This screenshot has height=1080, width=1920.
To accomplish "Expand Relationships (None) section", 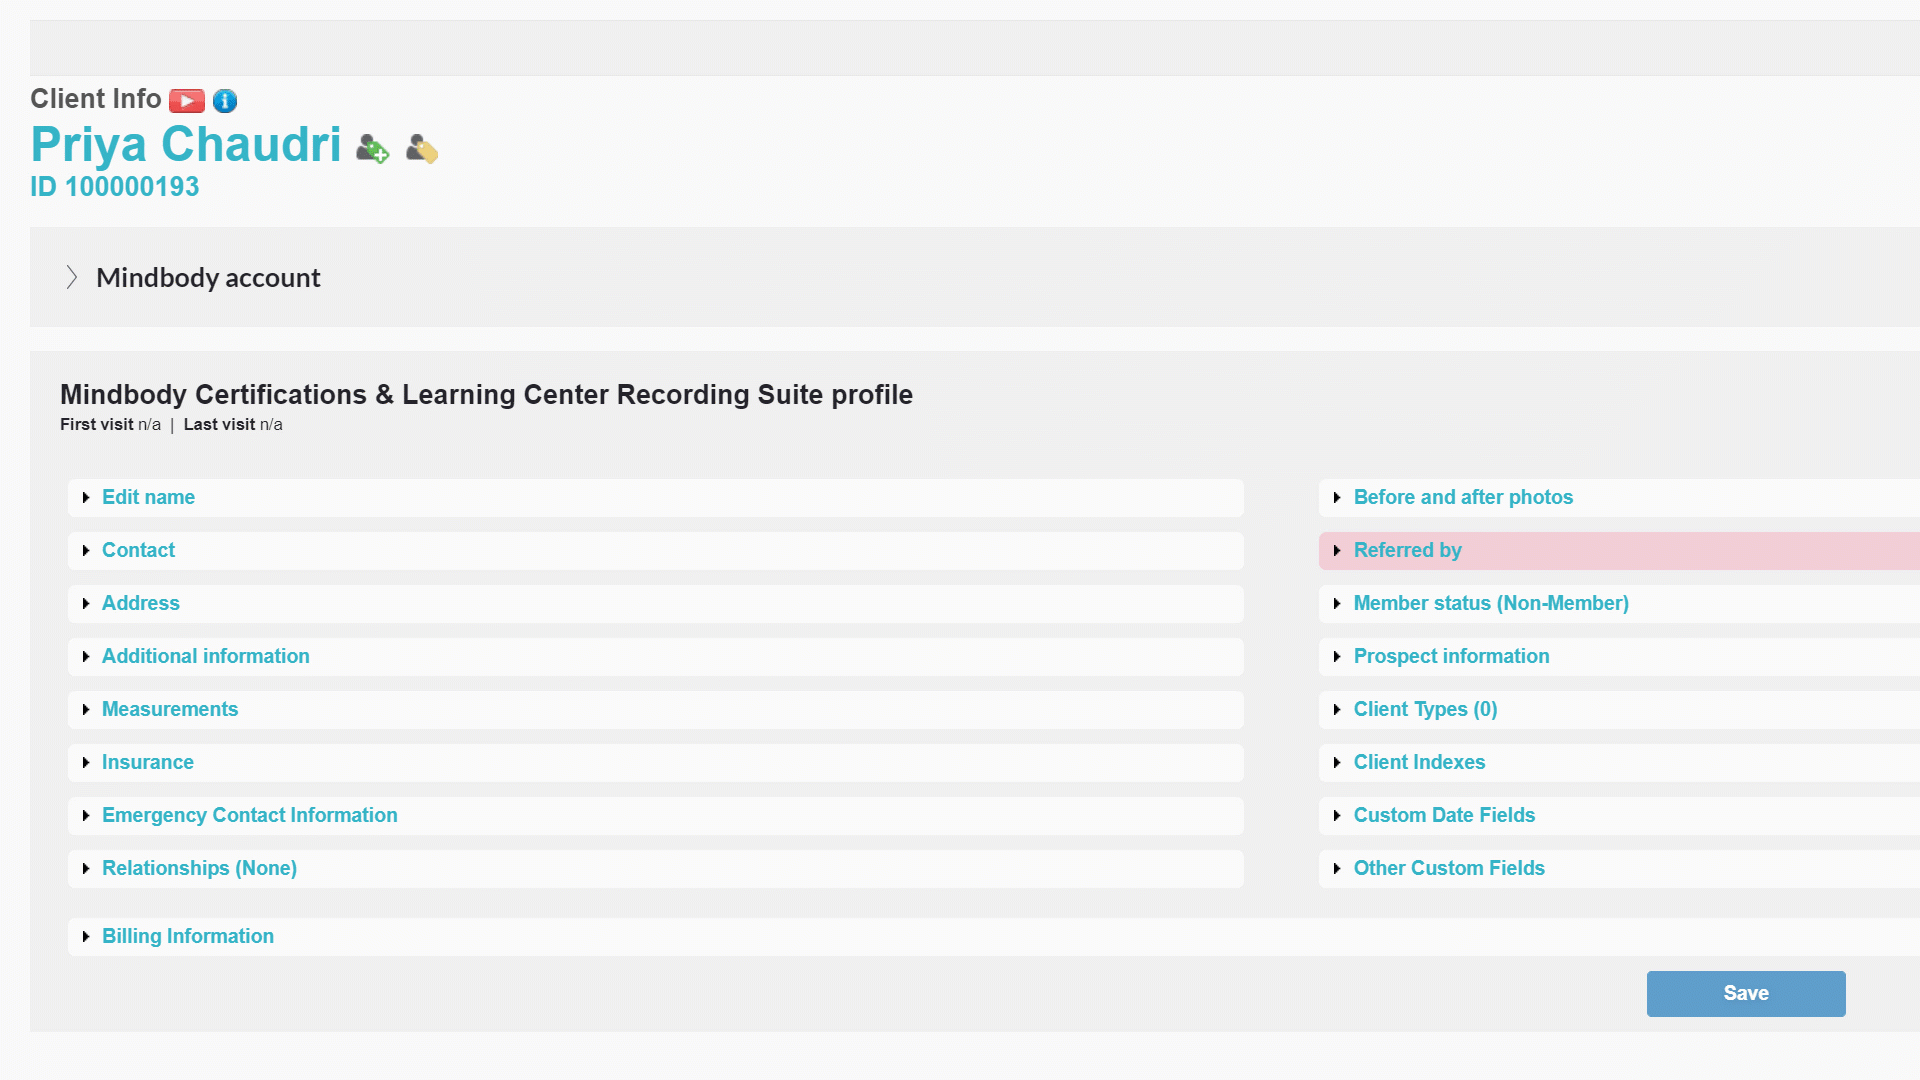I will point(656,869).
